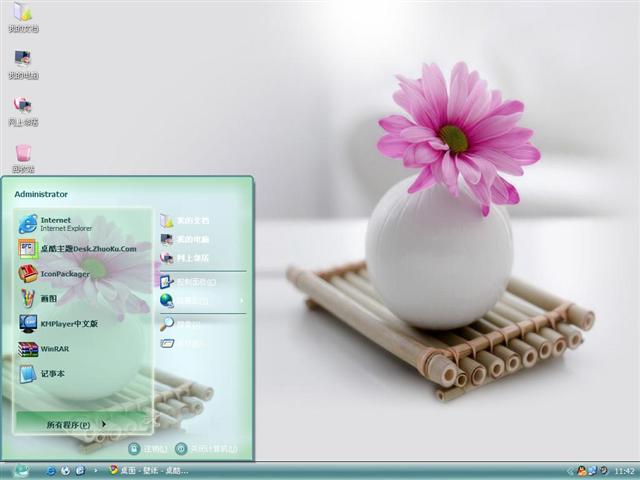Open the globe network connections icon entry
Viewport: 640px width, 480px height.
point(166,301)
